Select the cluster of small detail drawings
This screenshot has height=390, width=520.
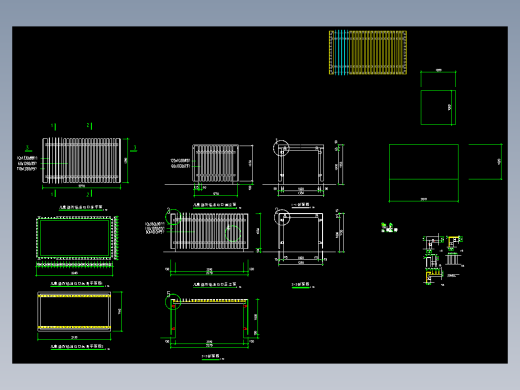click(442, 260)
